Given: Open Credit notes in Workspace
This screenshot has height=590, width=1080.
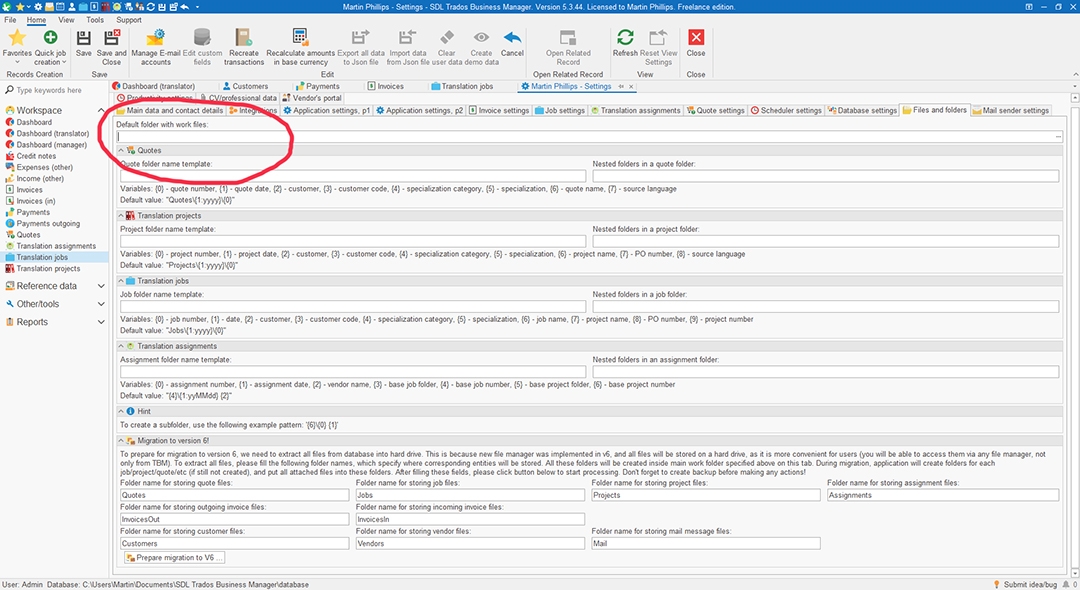Looking at the screenshot, I should pyautogui.click(x=36, y=156).
